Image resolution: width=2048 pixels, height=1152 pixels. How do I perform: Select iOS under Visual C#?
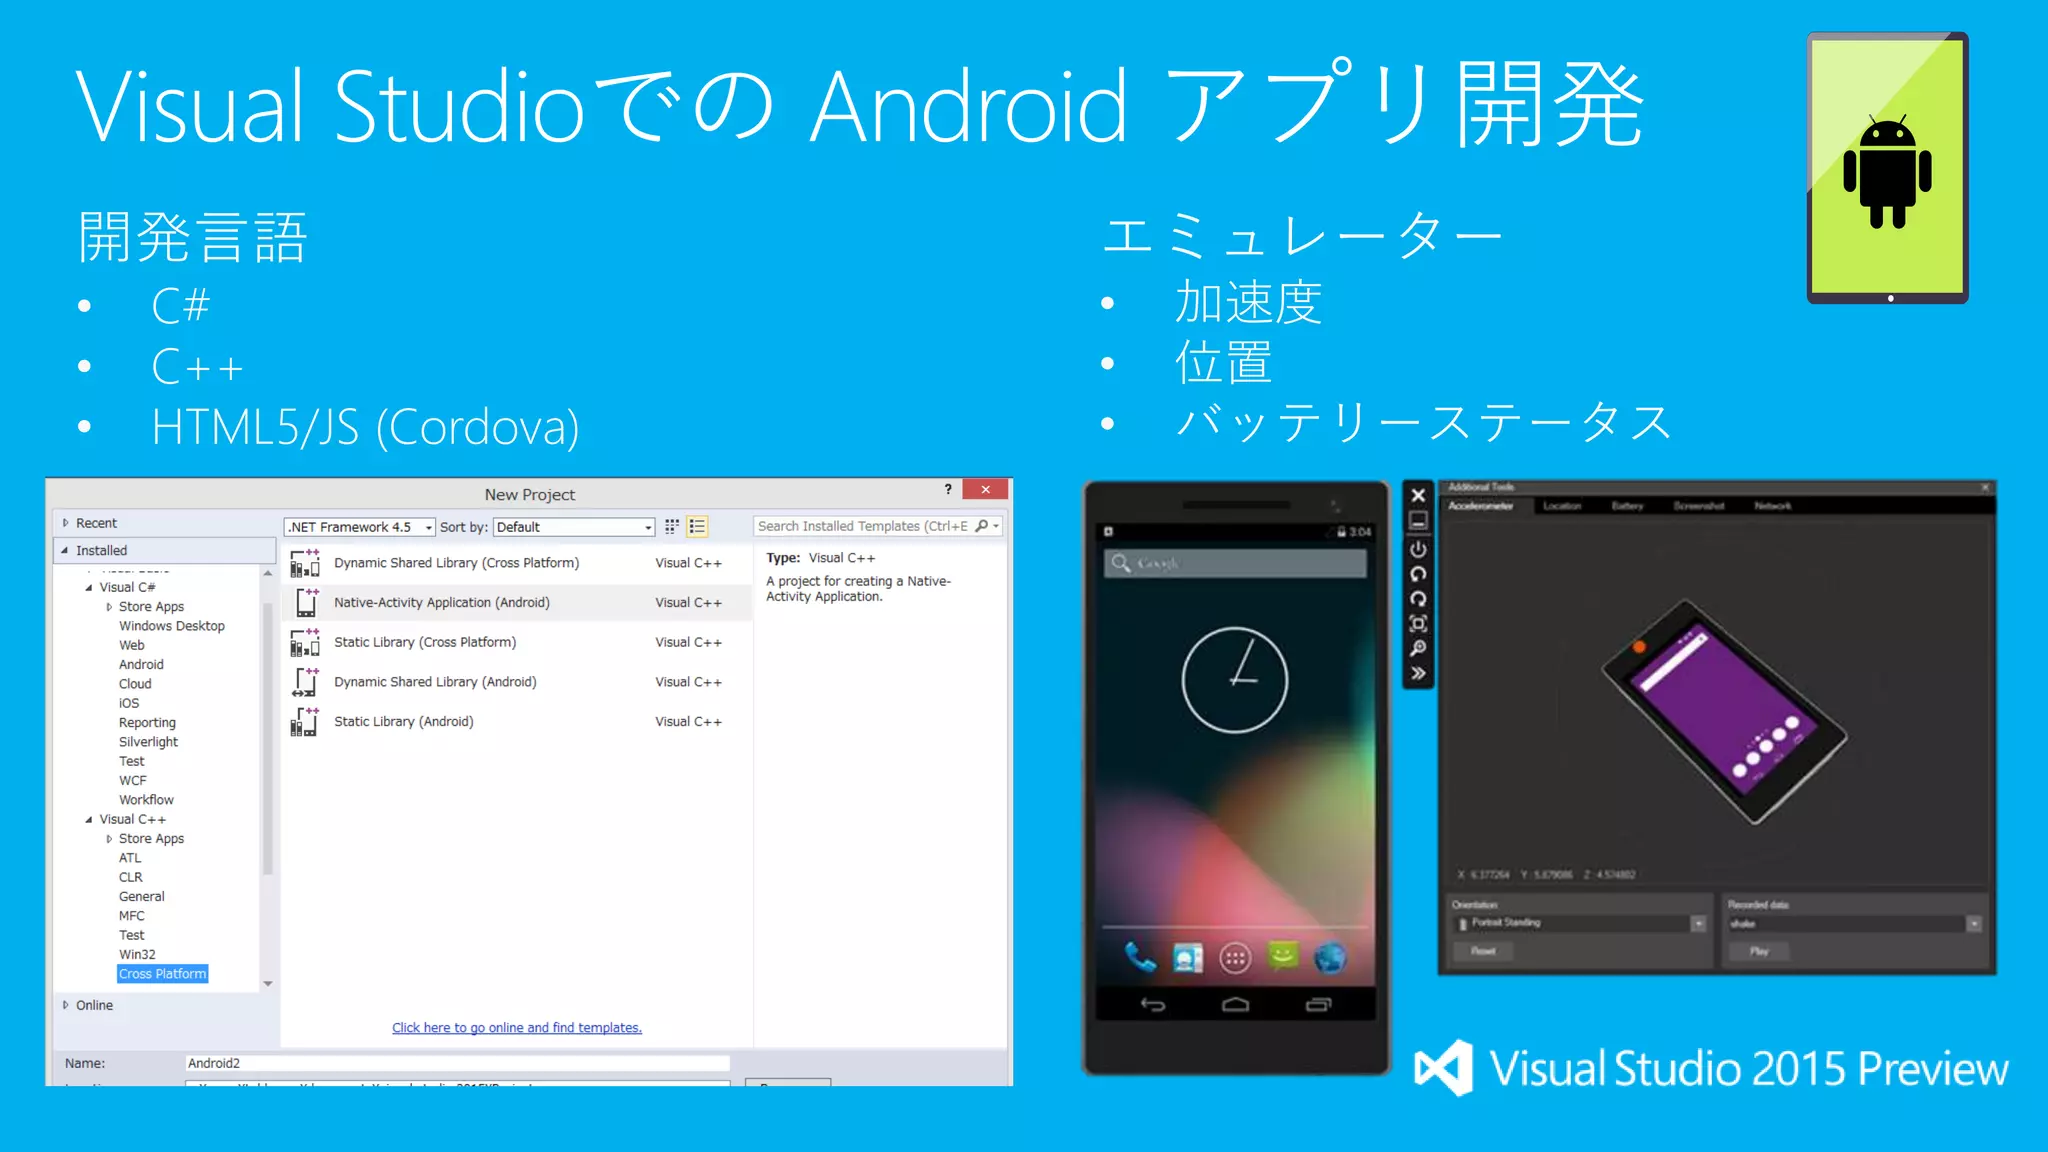129,703
